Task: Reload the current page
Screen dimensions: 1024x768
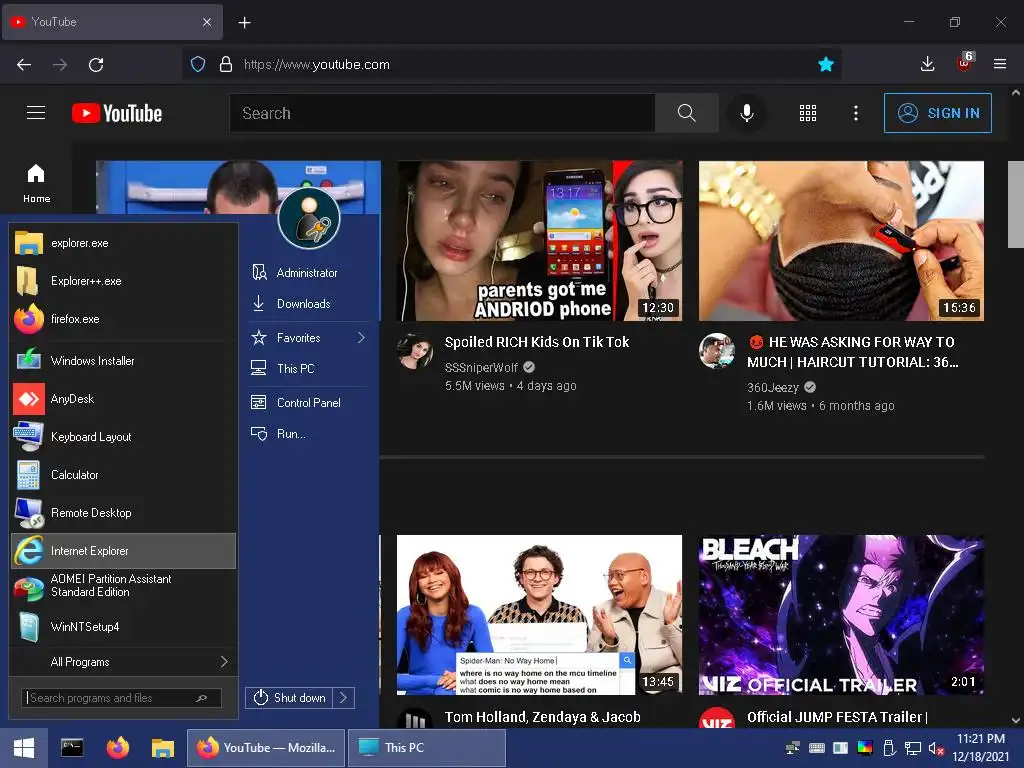Action: tap(96, 64)
